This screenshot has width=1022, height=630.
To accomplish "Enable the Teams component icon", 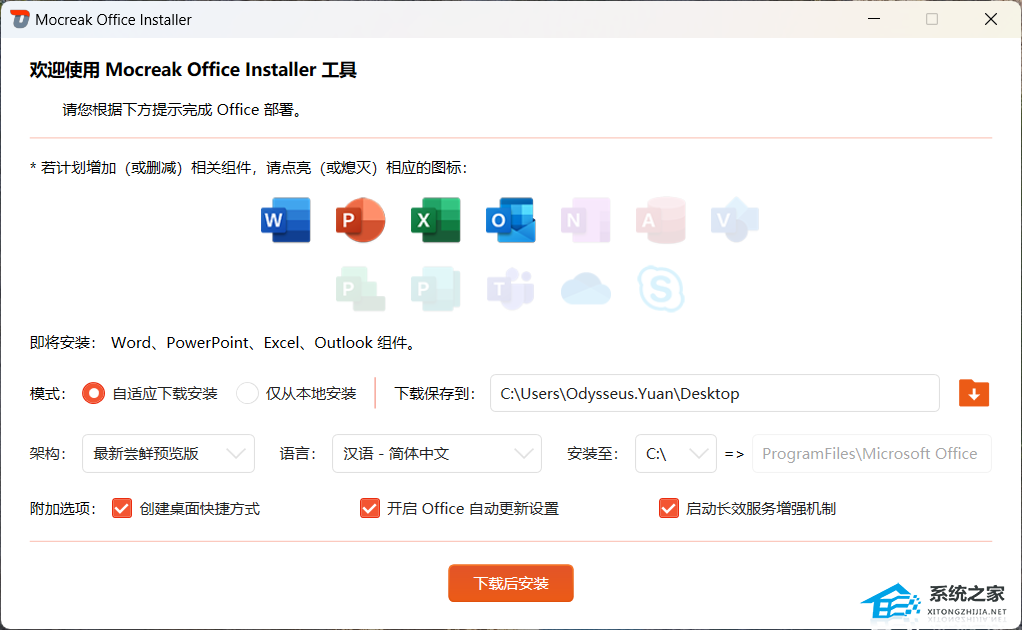I will click(x=510, y=289).
